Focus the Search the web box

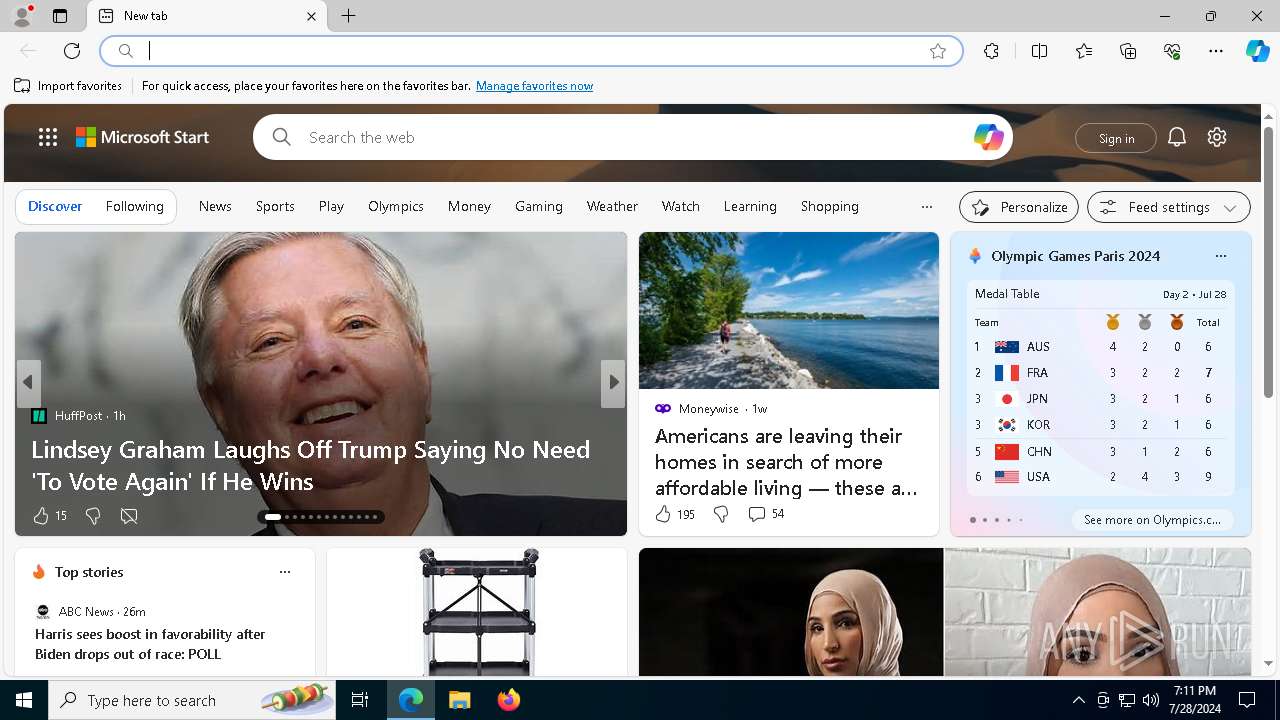click(x=632, y=137)
